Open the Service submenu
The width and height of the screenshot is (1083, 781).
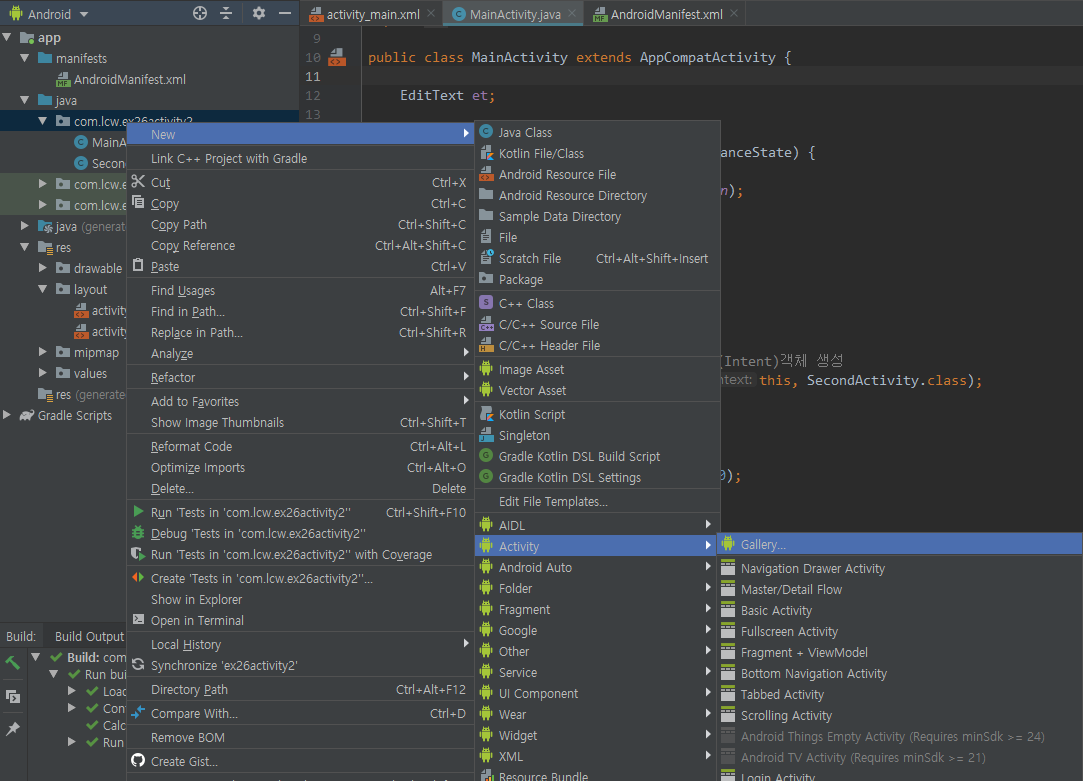[597, 672]
